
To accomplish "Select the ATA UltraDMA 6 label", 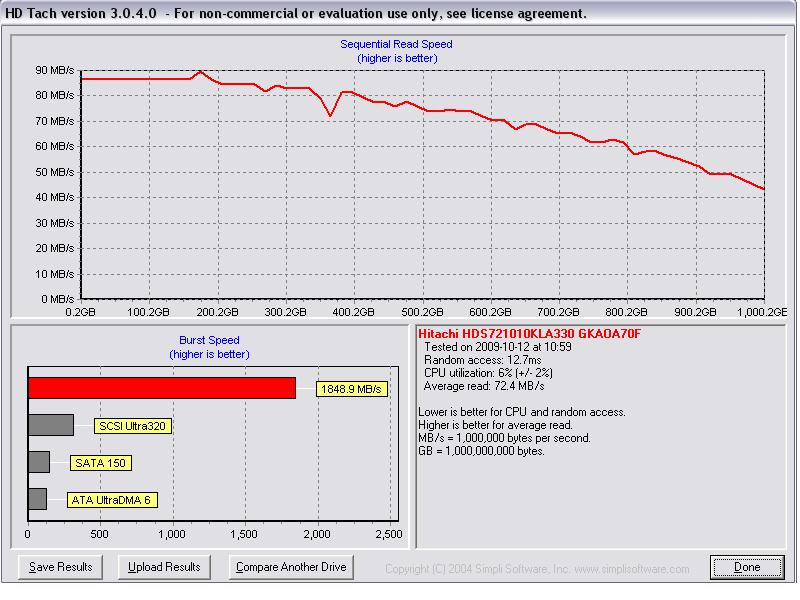I will click(x=112, y=500).
